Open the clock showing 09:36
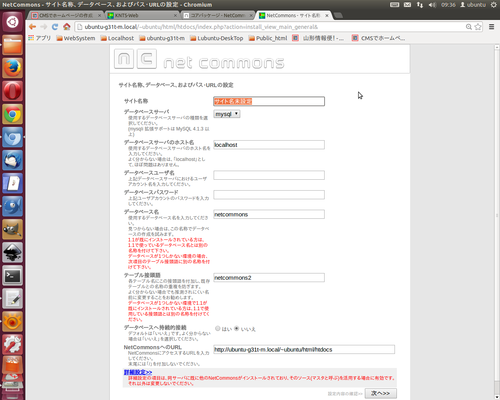Image resolution: width=500 pixels, height=400 pixels. 448,5
